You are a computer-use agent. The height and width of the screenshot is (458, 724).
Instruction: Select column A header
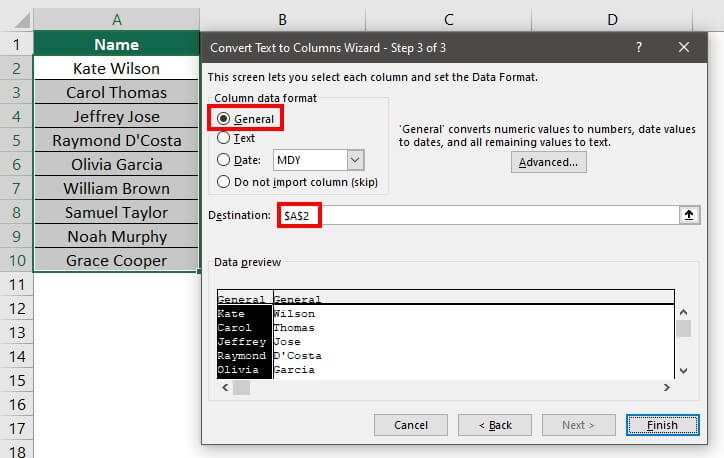pyautogui.click(x=117, y=20)
